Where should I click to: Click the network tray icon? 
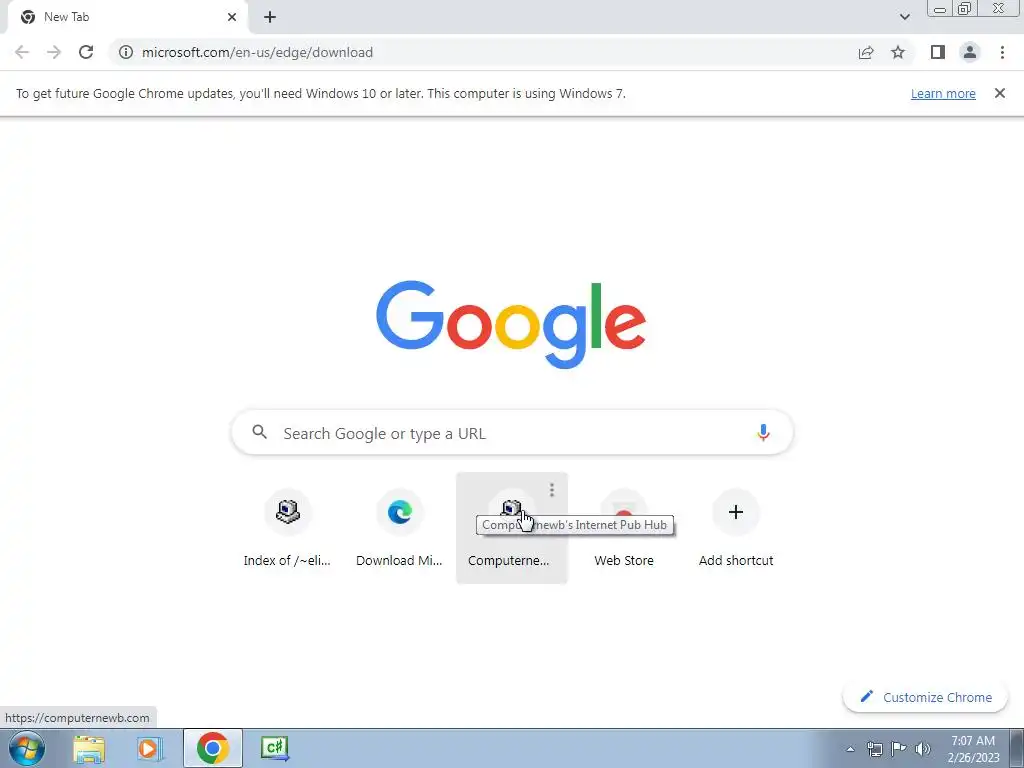[874, 749]
